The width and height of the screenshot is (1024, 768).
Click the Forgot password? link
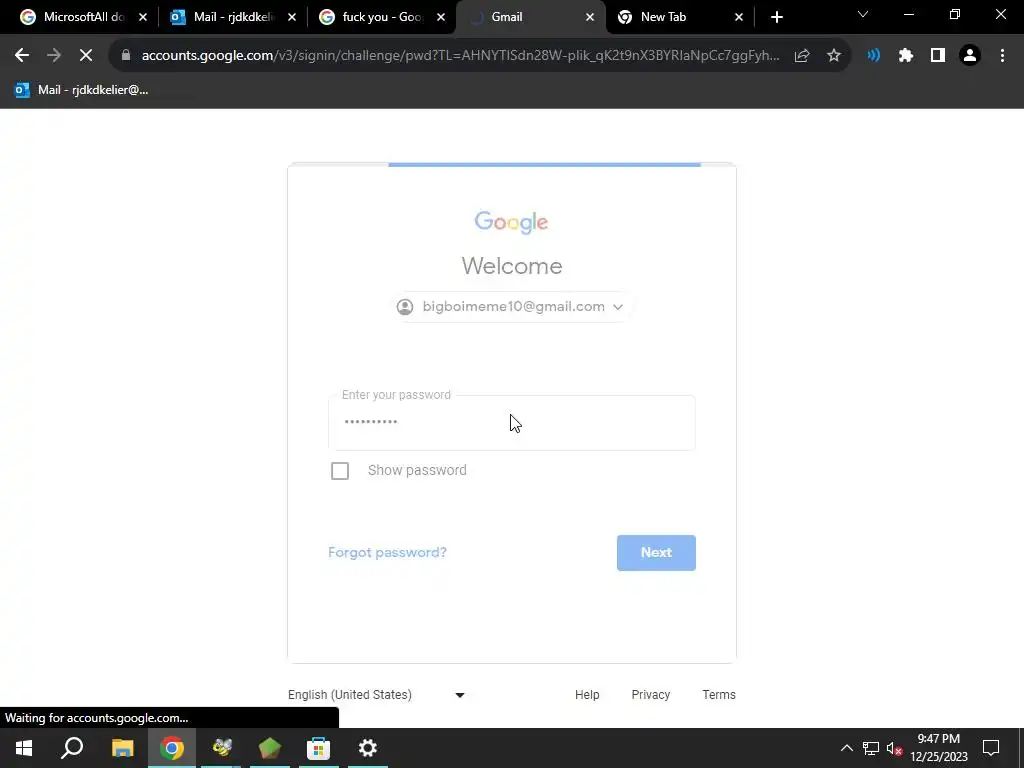(387, 552)
